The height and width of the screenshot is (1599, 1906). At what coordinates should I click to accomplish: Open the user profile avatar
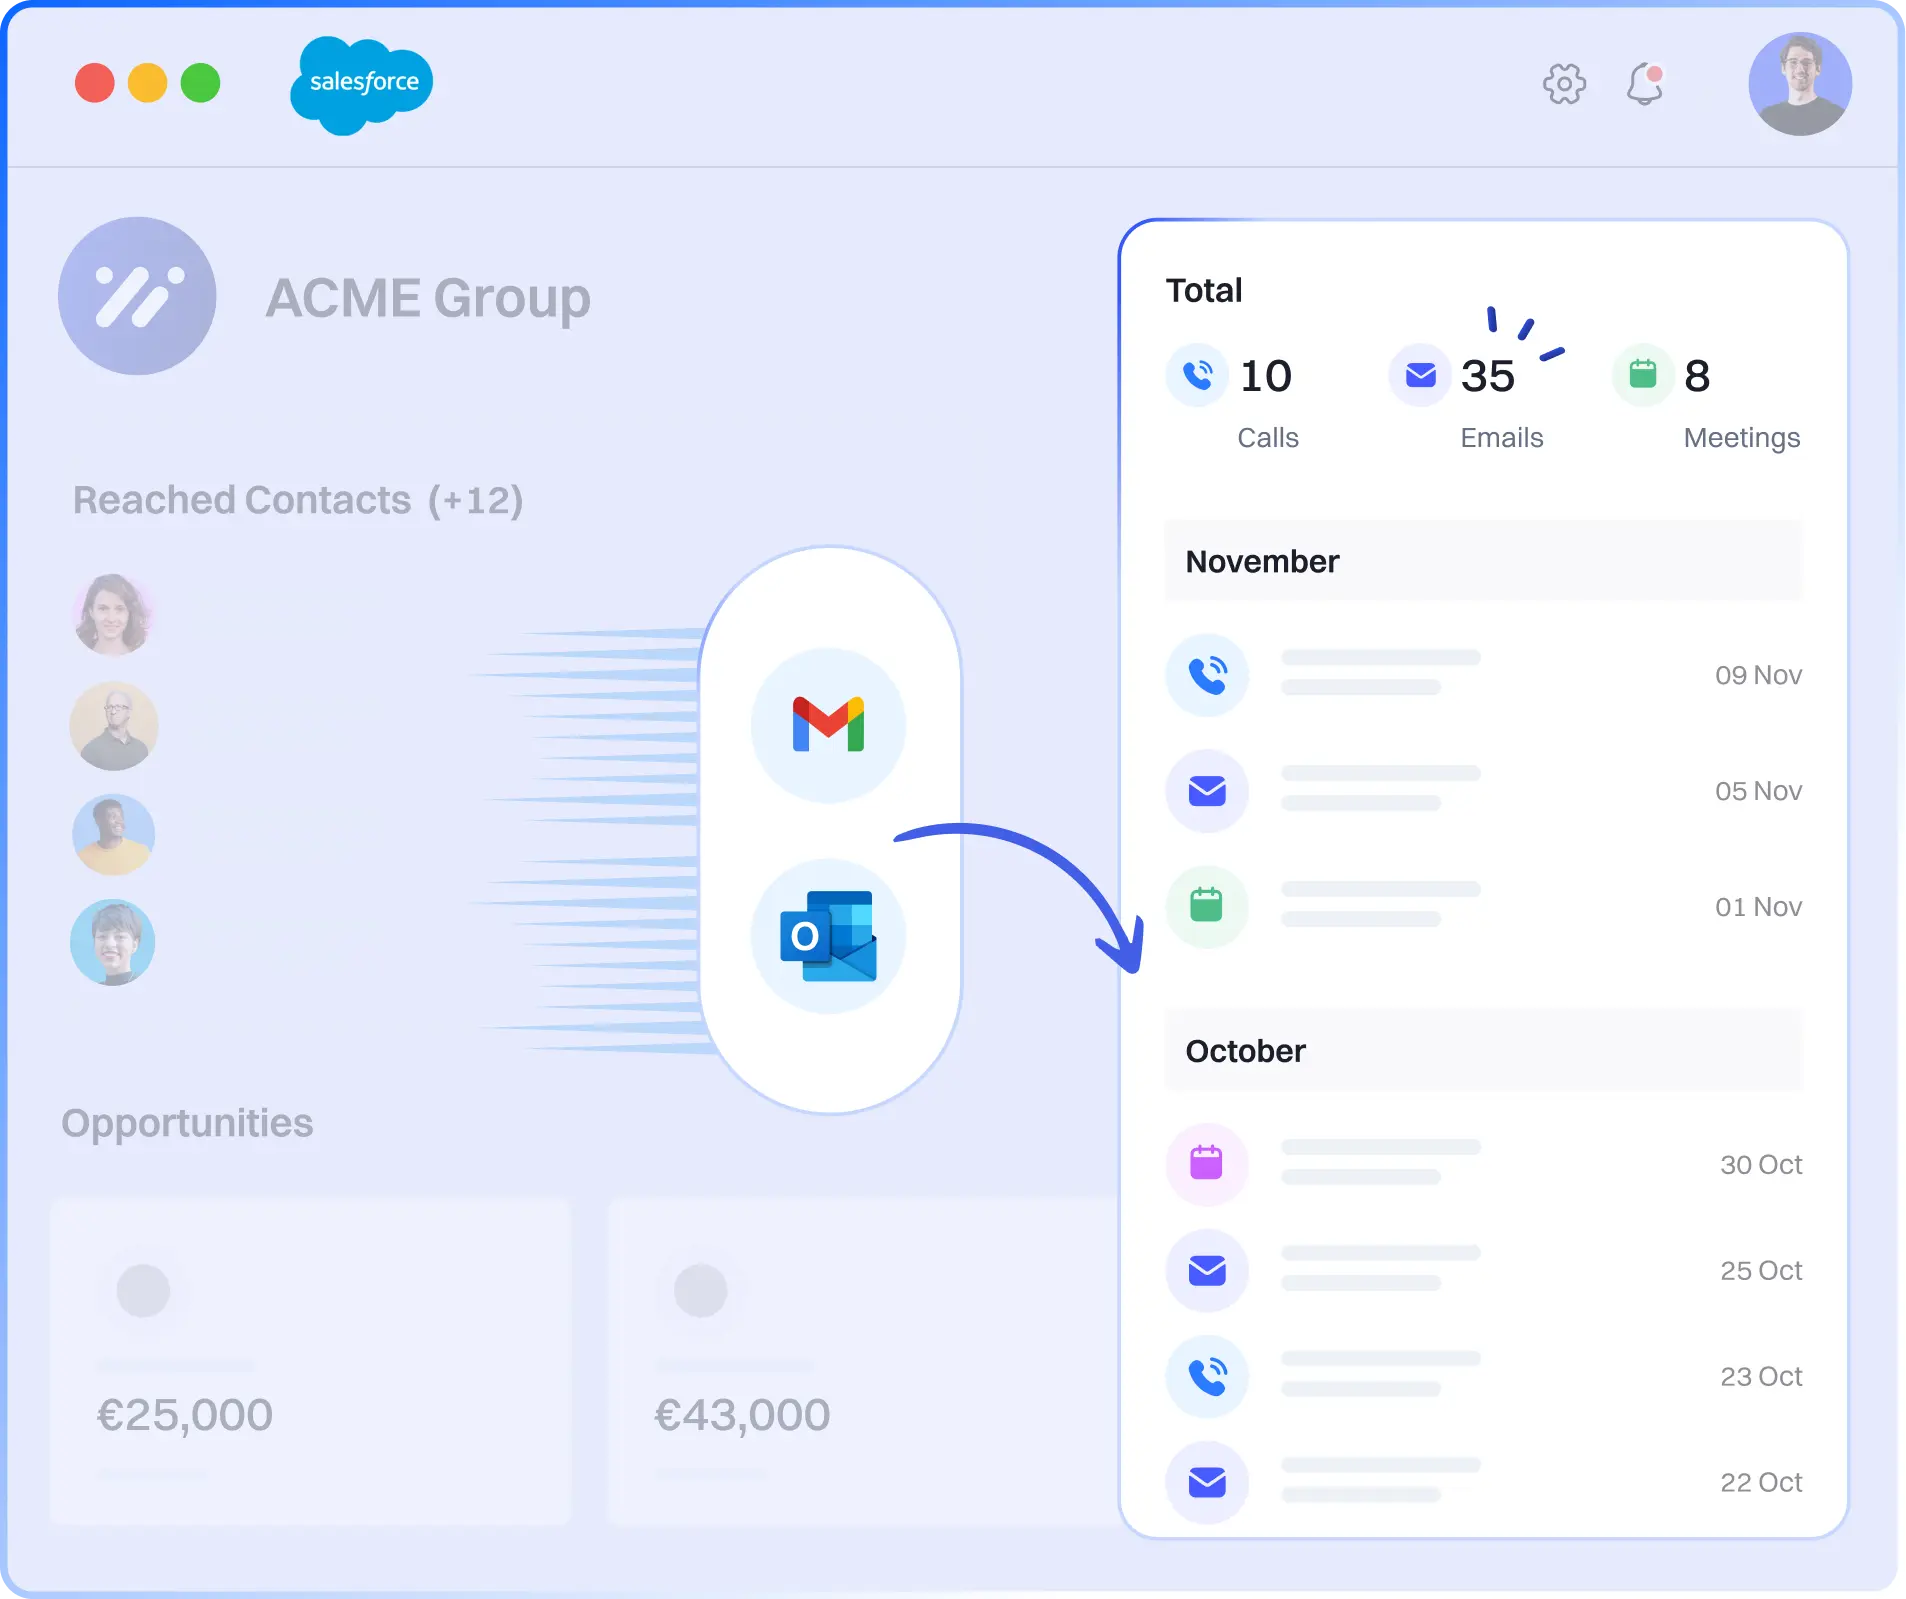[x=1800, y=84]
